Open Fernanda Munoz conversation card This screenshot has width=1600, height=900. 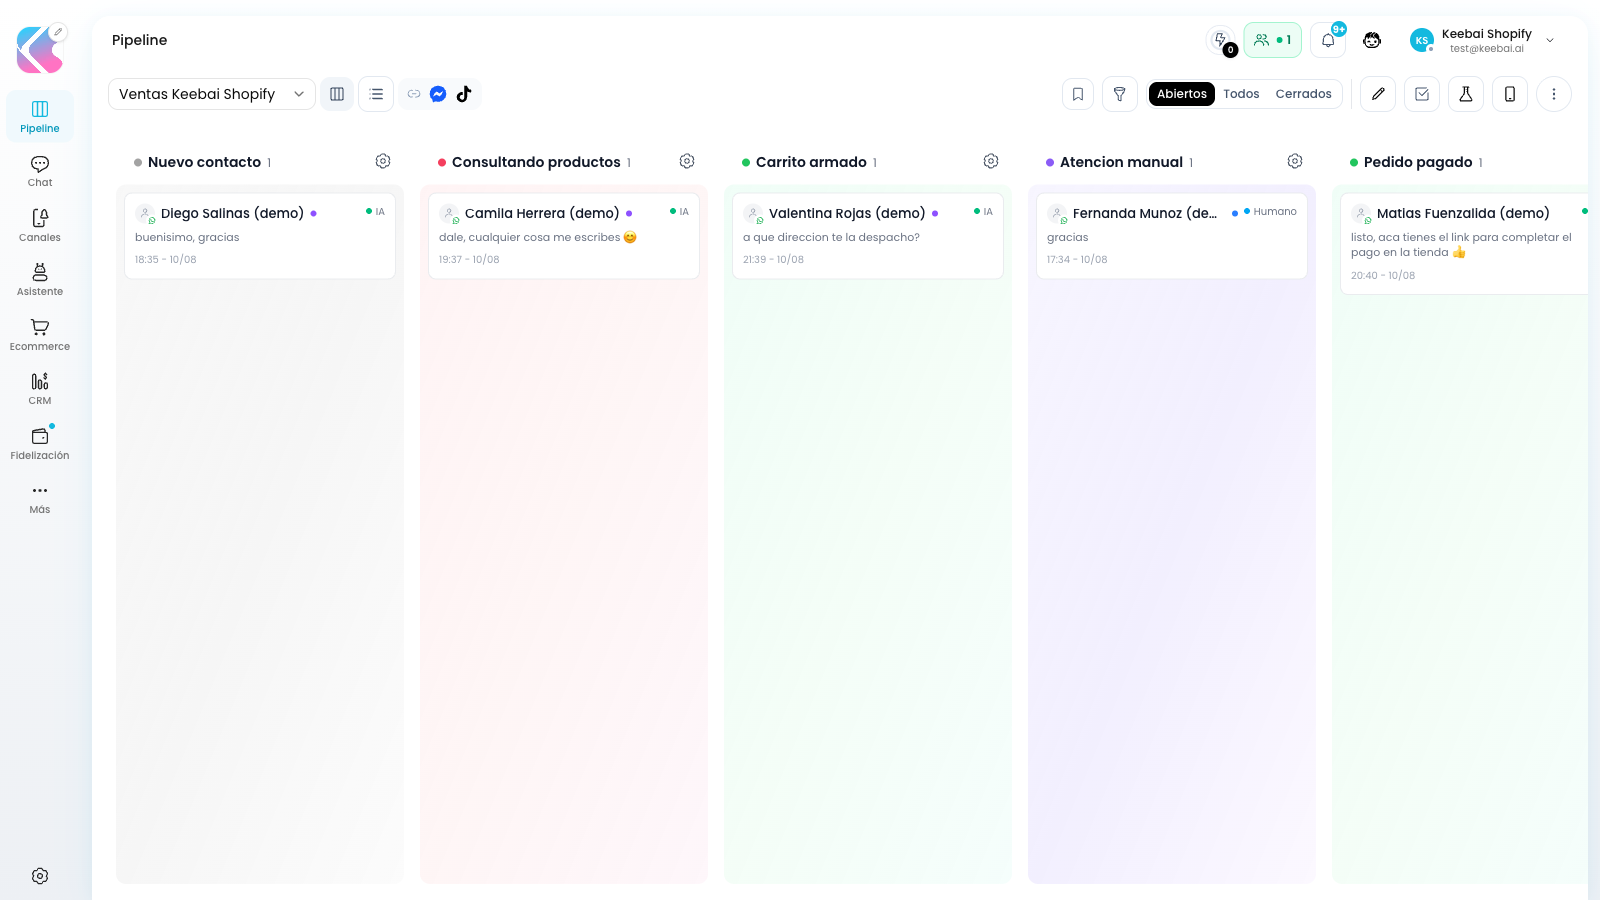(1172, 236)
